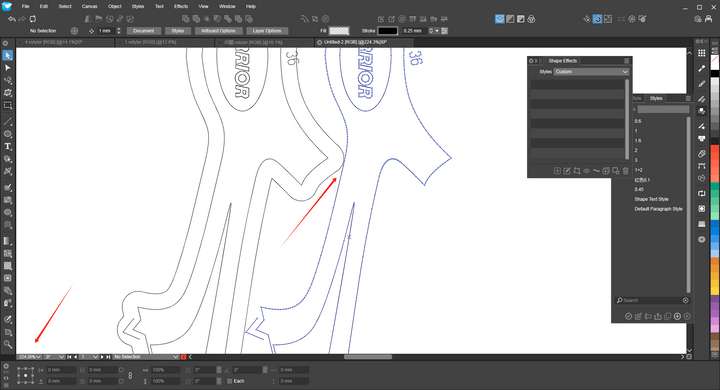Click the eraser icon in right sidebar
720x390 pixels.
click(702, 153)
